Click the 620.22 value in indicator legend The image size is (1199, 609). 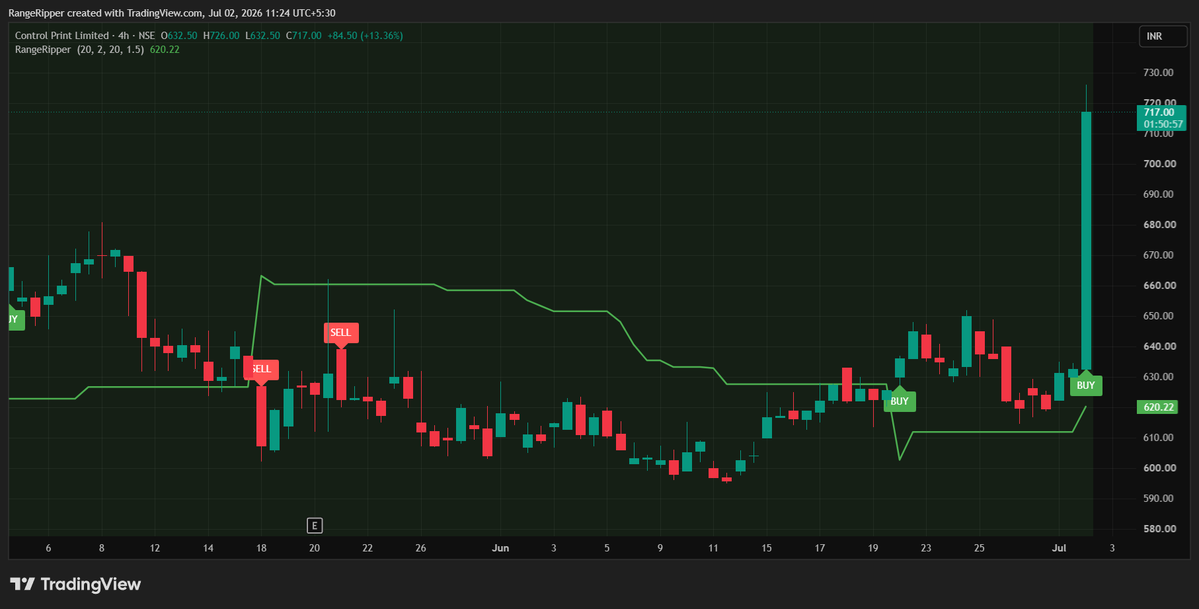164,50
